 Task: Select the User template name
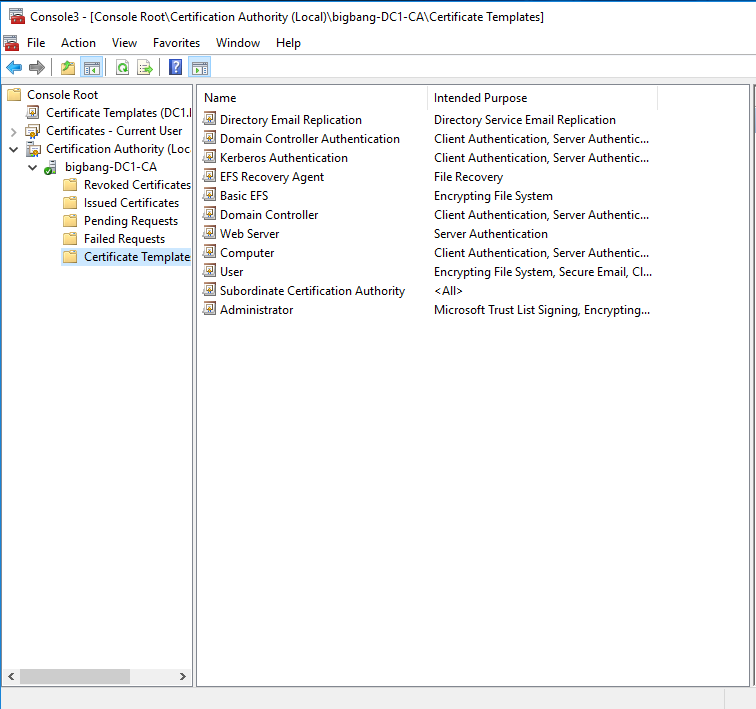[231, 272]
